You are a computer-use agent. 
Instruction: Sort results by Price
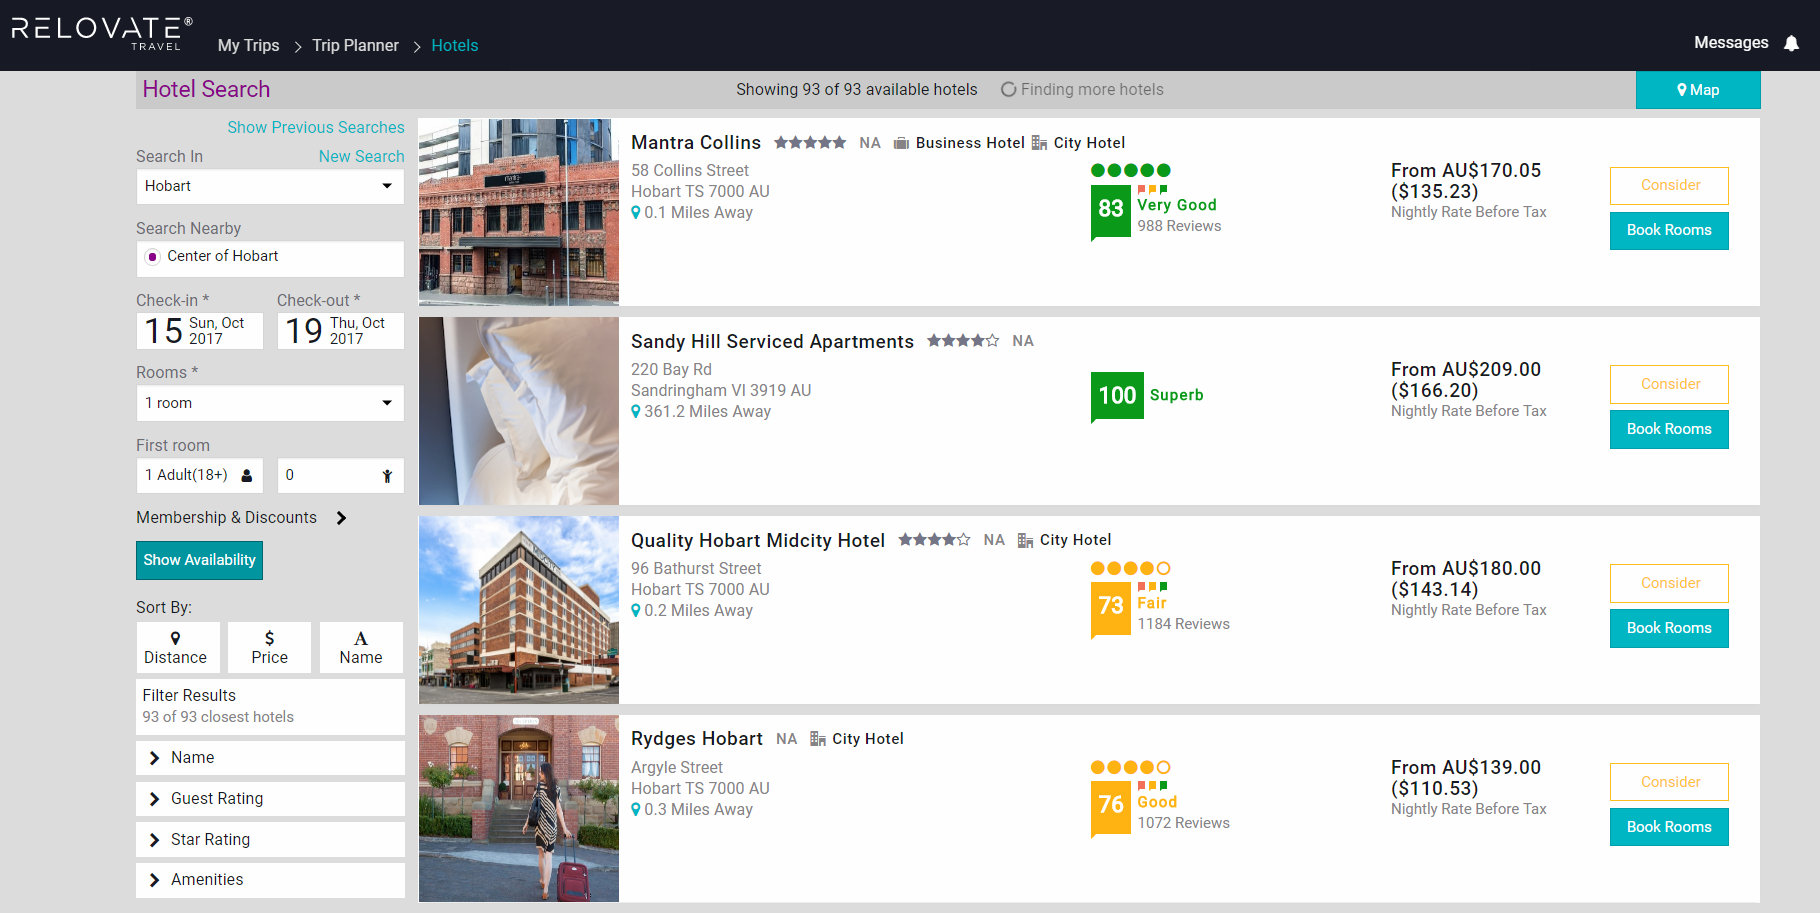pos(269,647)
